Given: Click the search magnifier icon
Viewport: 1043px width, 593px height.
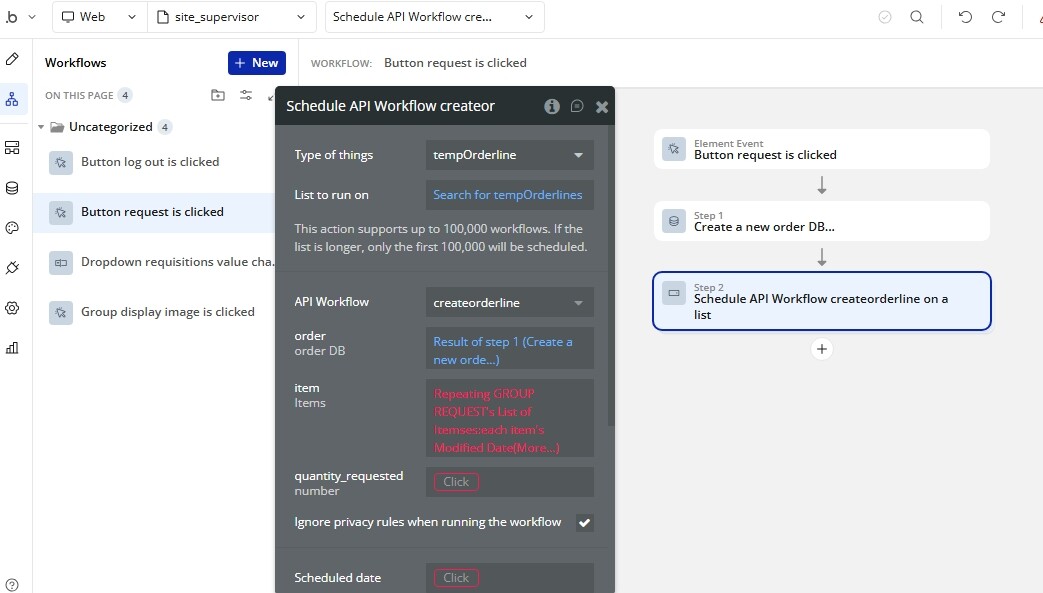Looking at the screenshot, I should pos(917,17).
